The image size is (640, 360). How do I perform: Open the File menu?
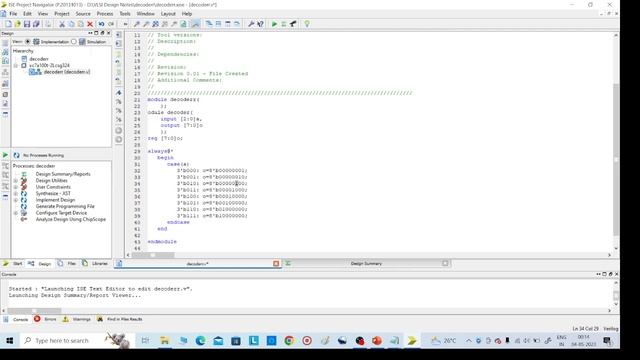[x=13, y=14]
